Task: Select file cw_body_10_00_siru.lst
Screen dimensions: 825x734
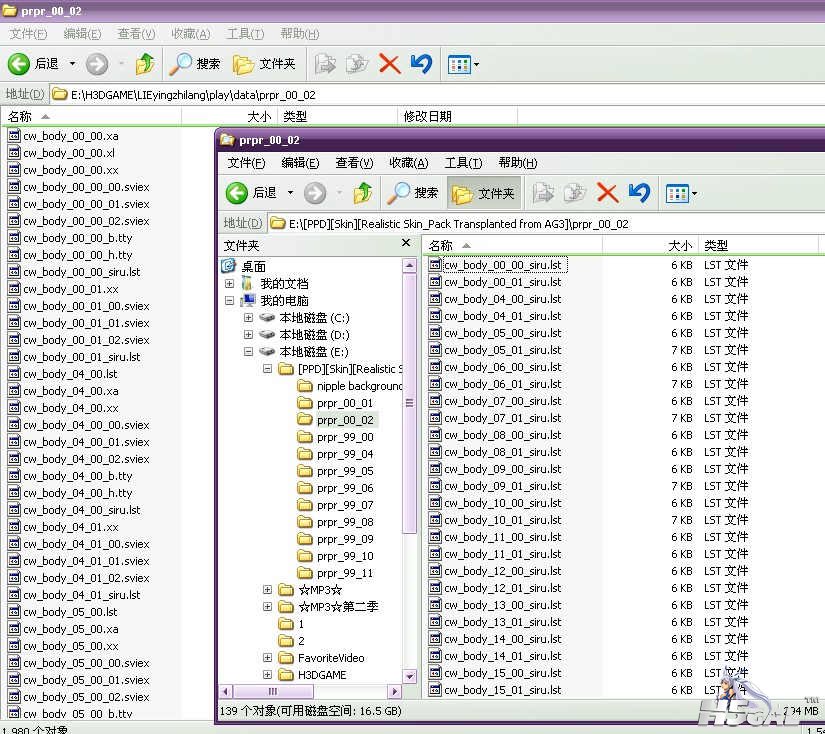Action: [x=502, y=503]
